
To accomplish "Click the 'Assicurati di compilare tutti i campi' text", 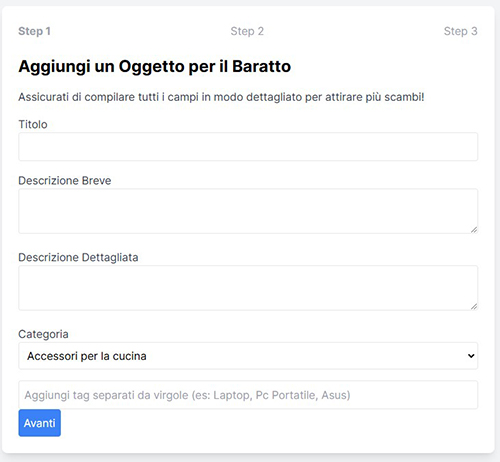I will [108, 97].
